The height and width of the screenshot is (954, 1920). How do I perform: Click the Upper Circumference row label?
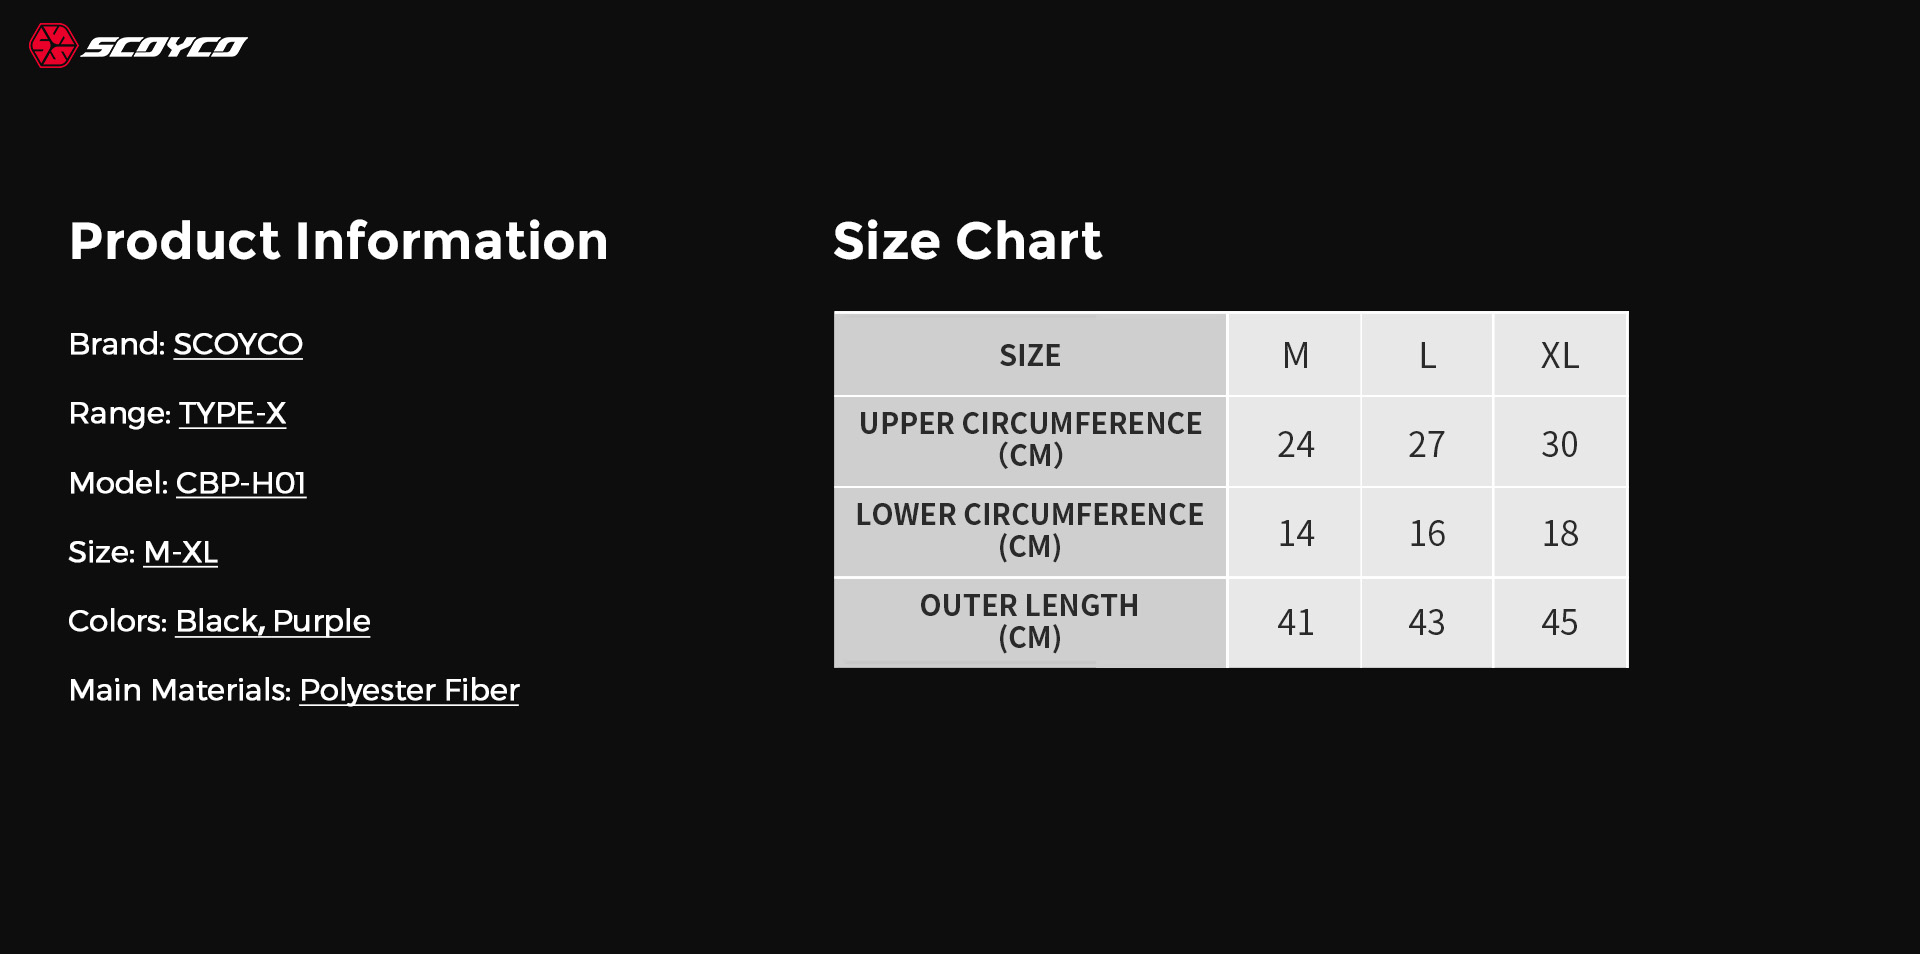tap(1030, 440)
